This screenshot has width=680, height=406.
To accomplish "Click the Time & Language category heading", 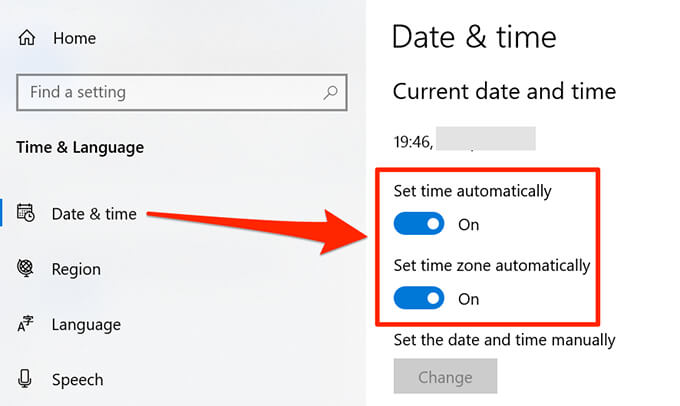I will (x=80, y=148).
